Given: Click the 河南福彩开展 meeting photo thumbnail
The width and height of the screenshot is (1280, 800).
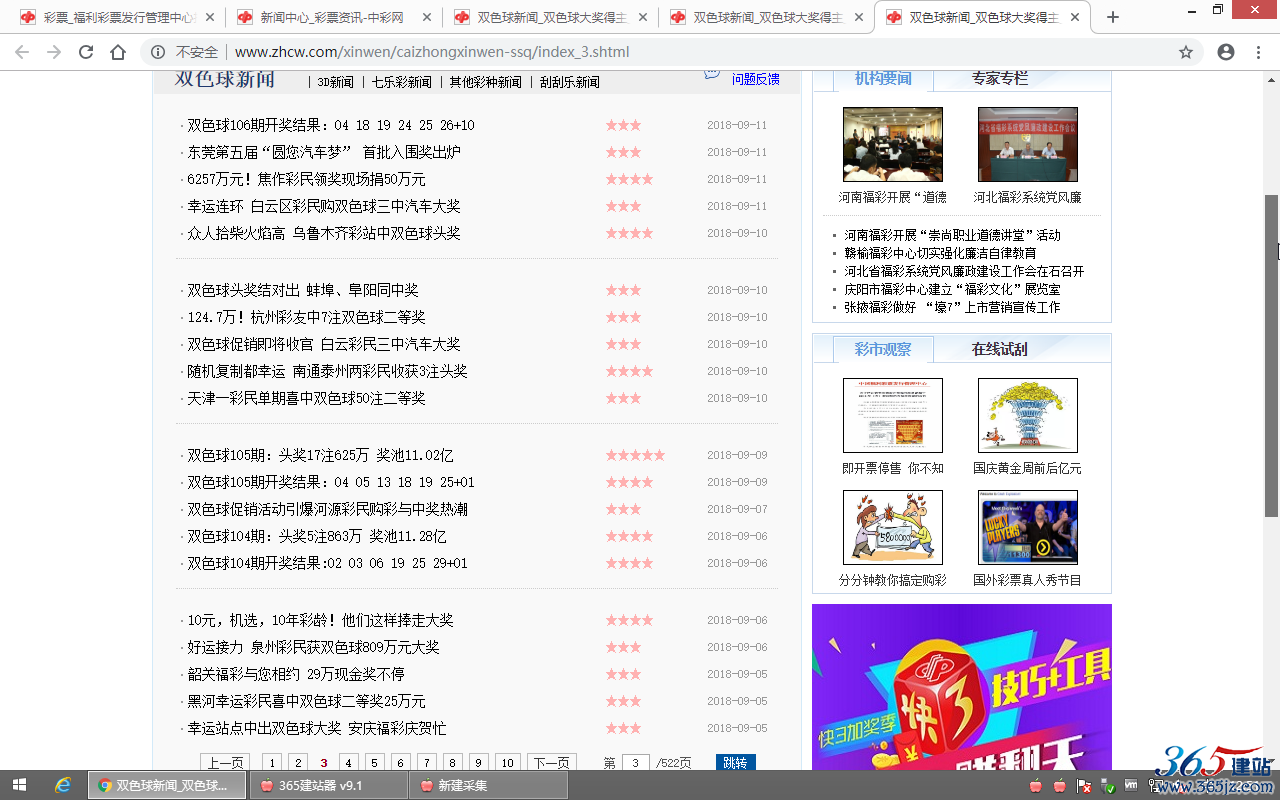Looking at the screenshot, I should click(x=892, y=144).
